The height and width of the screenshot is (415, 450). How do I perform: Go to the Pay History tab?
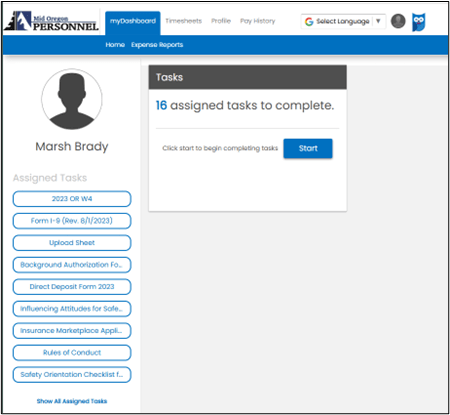(x=258, y=21)
